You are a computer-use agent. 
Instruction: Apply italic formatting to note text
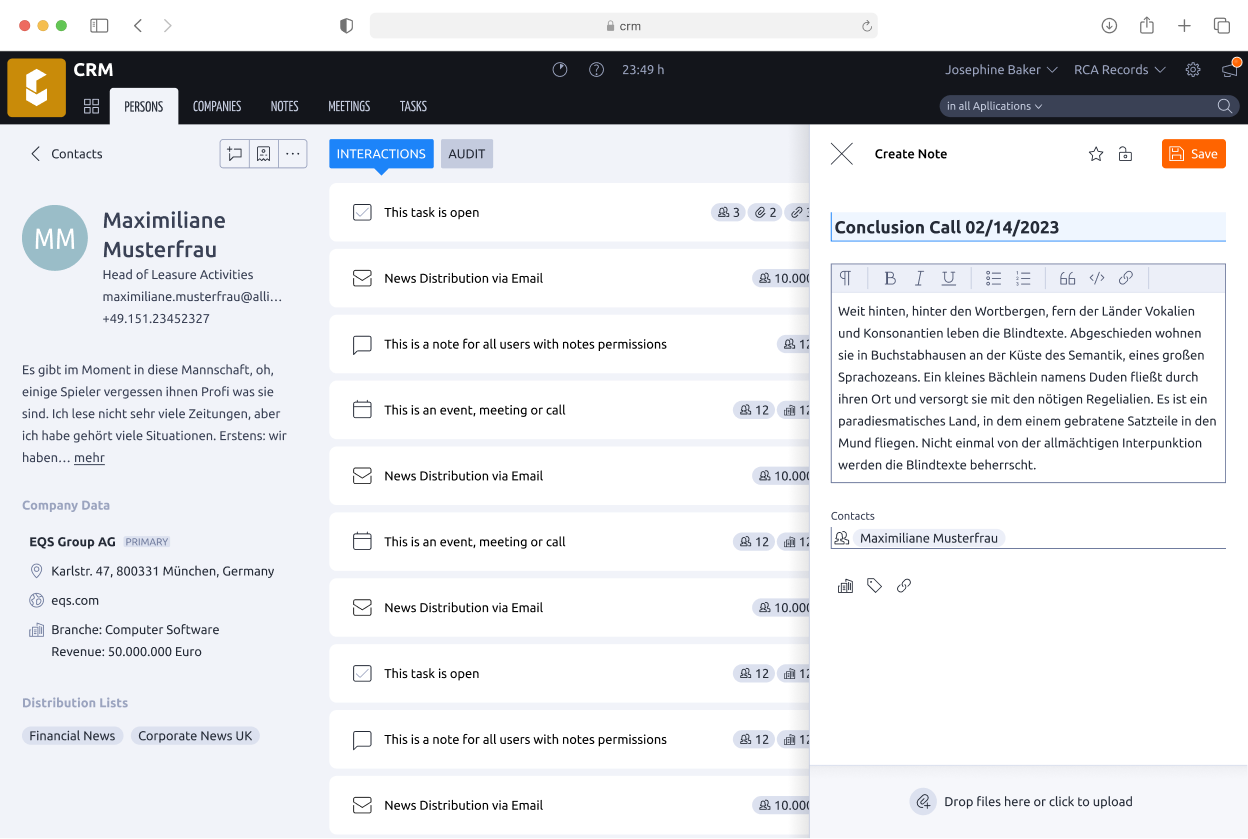(919, 278)
